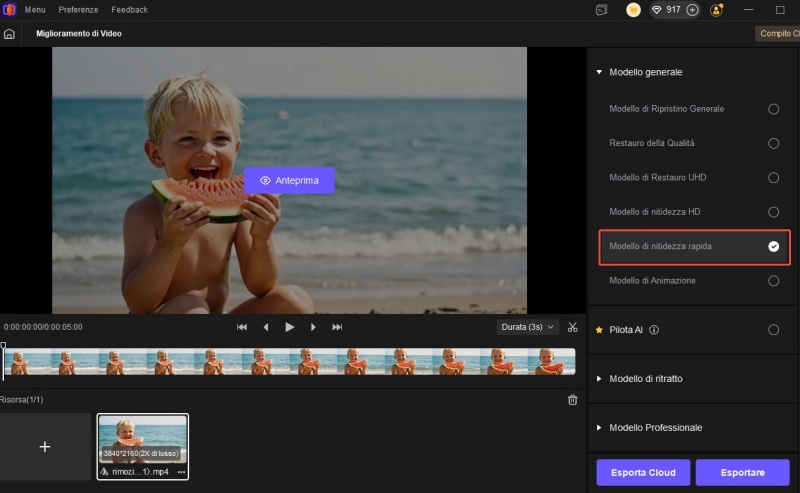Open the Feedback menu
The height and width of the screenshot is (493, 800).
tap(129, 10)
